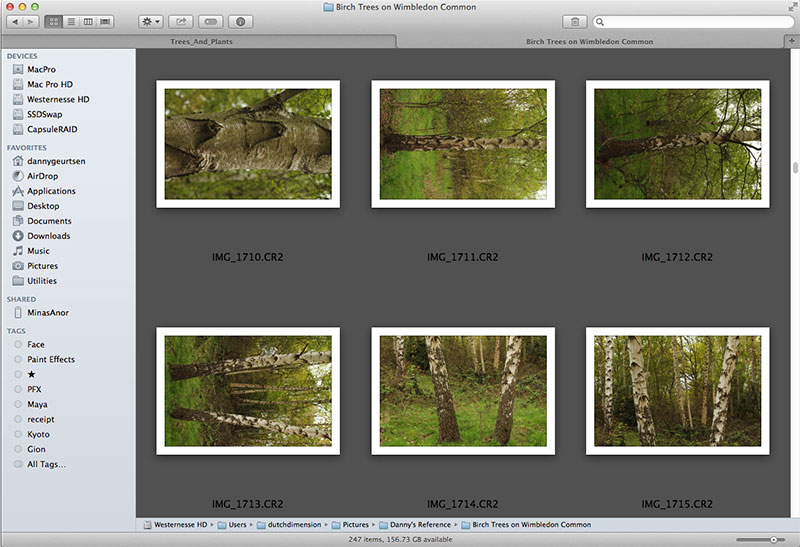
Task: Open the Utilities folder
Action: [x=42, y=281]
